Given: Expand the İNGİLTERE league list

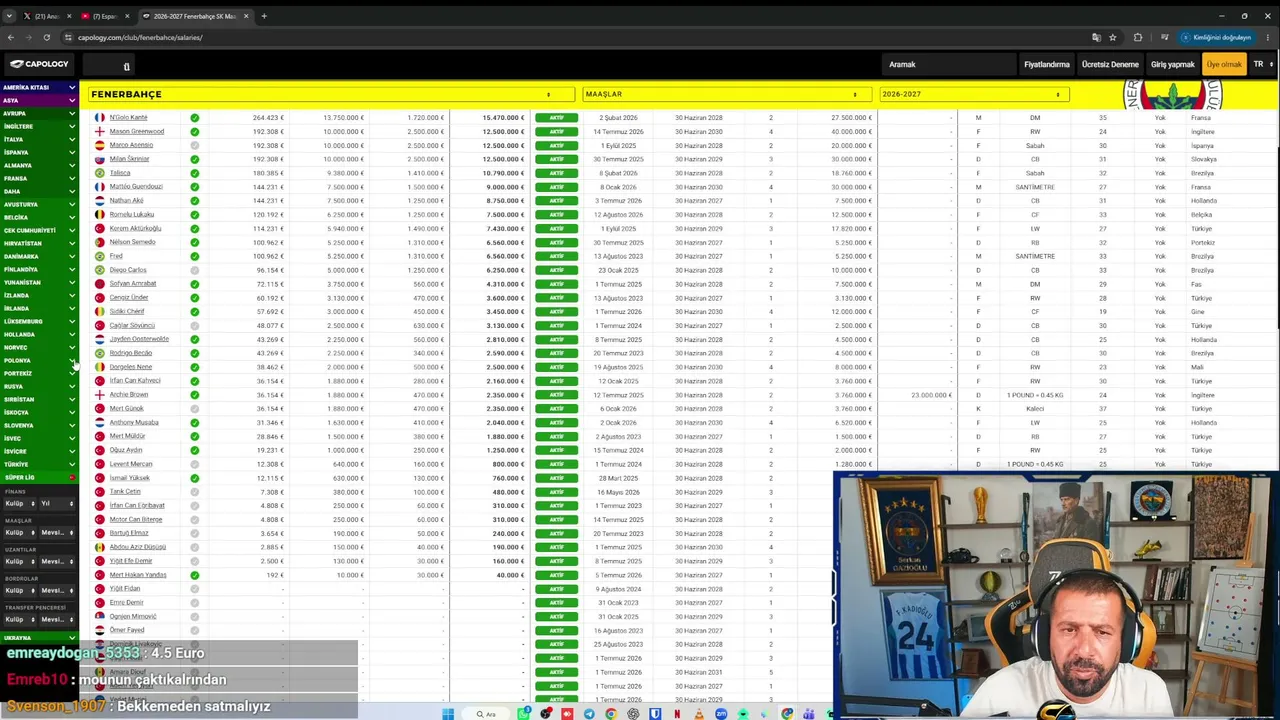Looking at the screenshot, I should point(39,126).
